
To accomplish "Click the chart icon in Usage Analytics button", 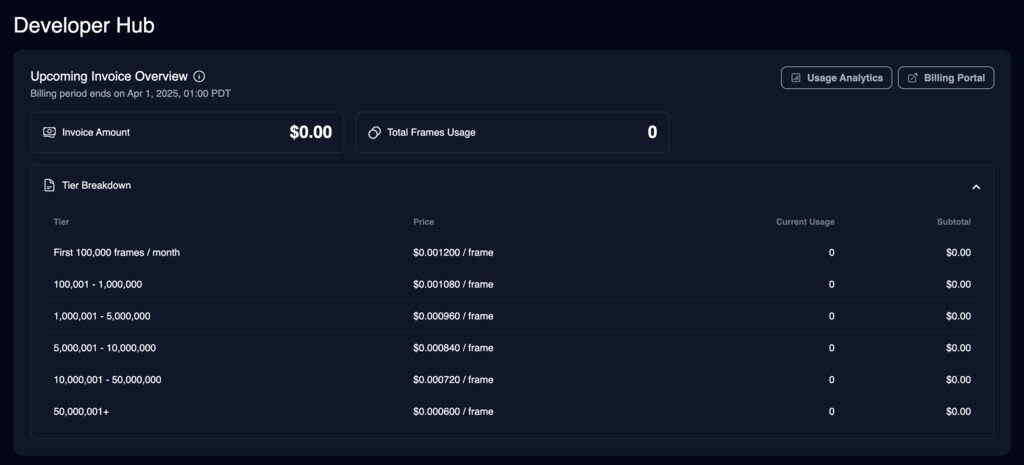I will pyautogui.click(x=795, y=78).
